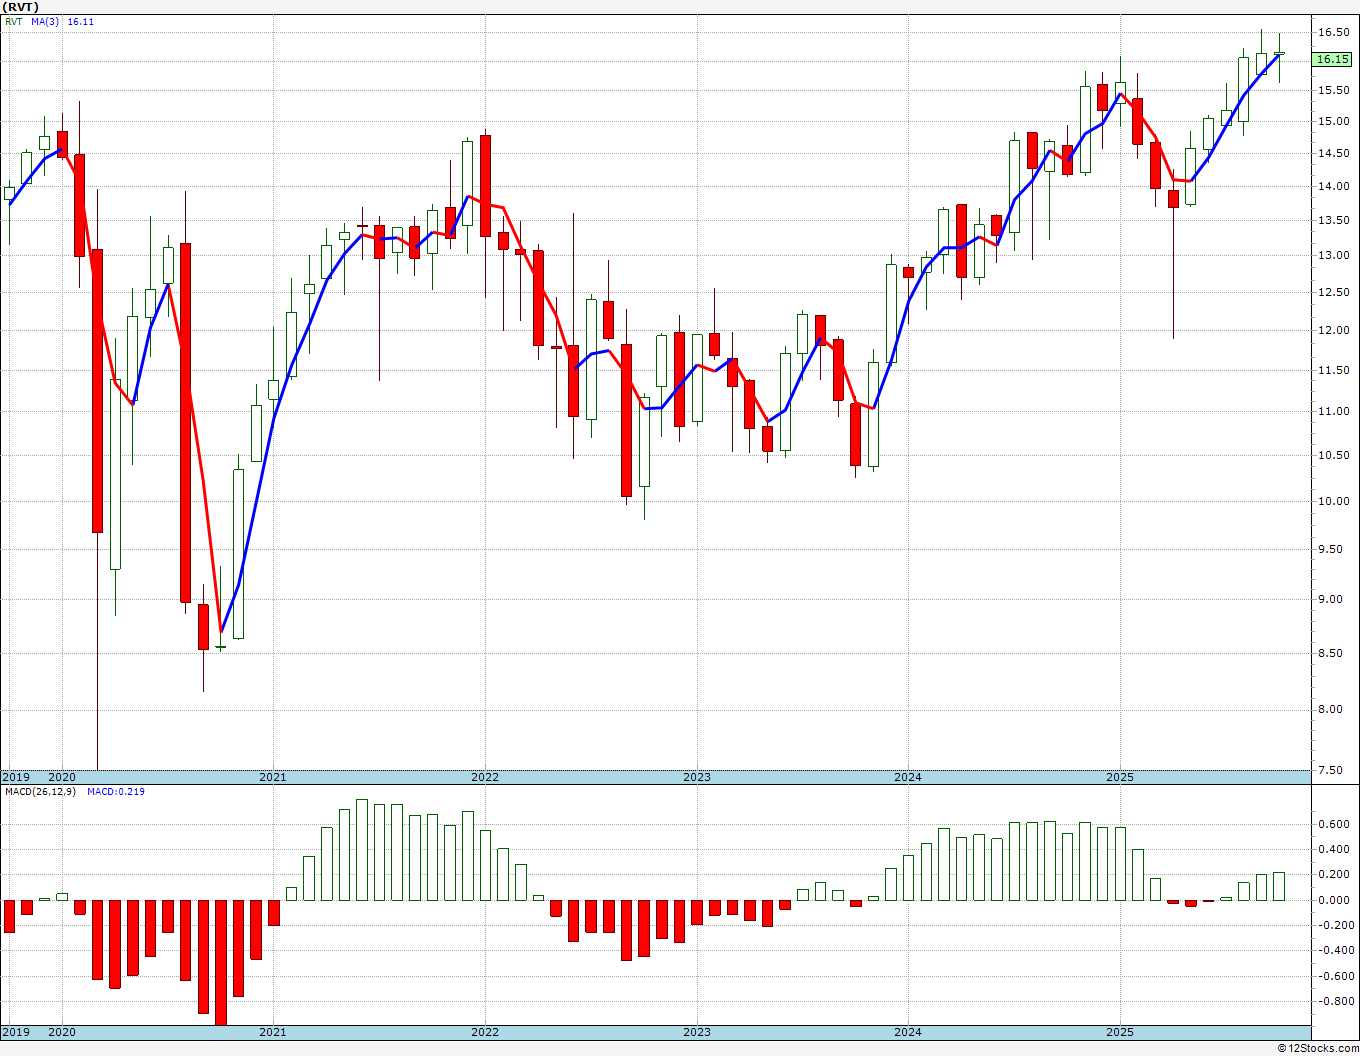
Task: Click the (RVT) chart title
Action: click(x=22, y=7)
